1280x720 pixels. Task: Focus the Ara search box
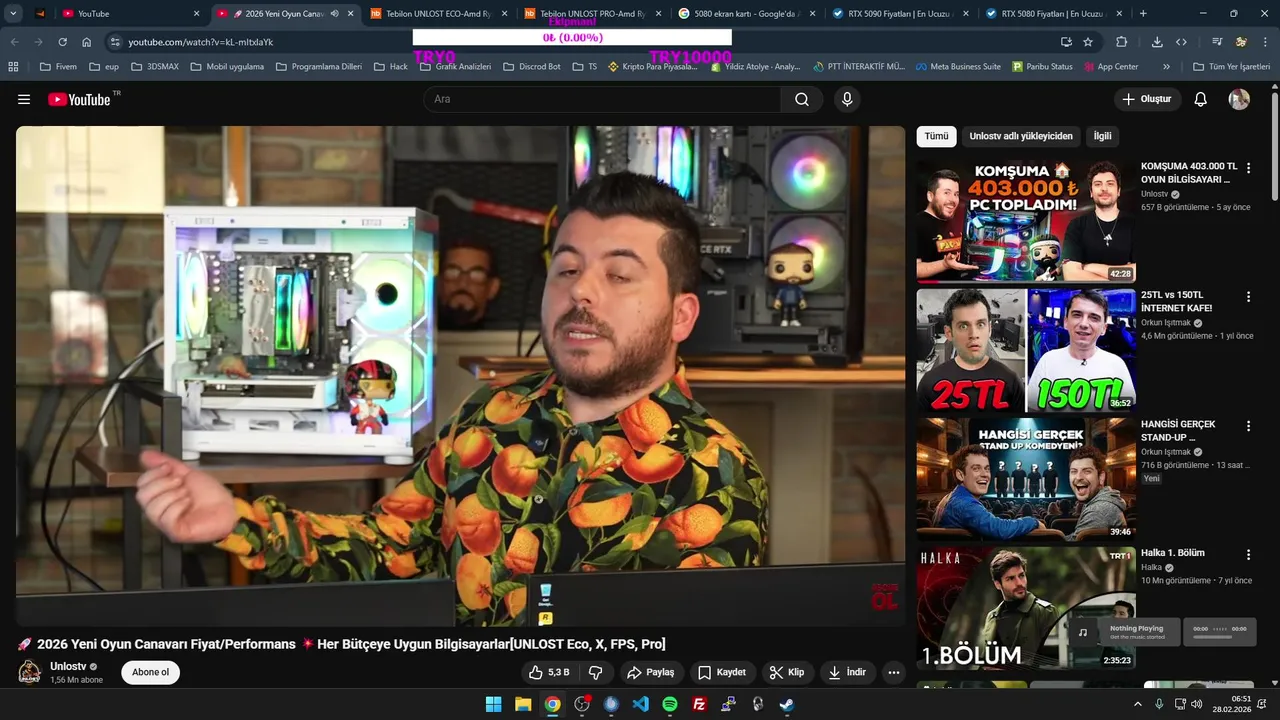(x=602, y=99)
